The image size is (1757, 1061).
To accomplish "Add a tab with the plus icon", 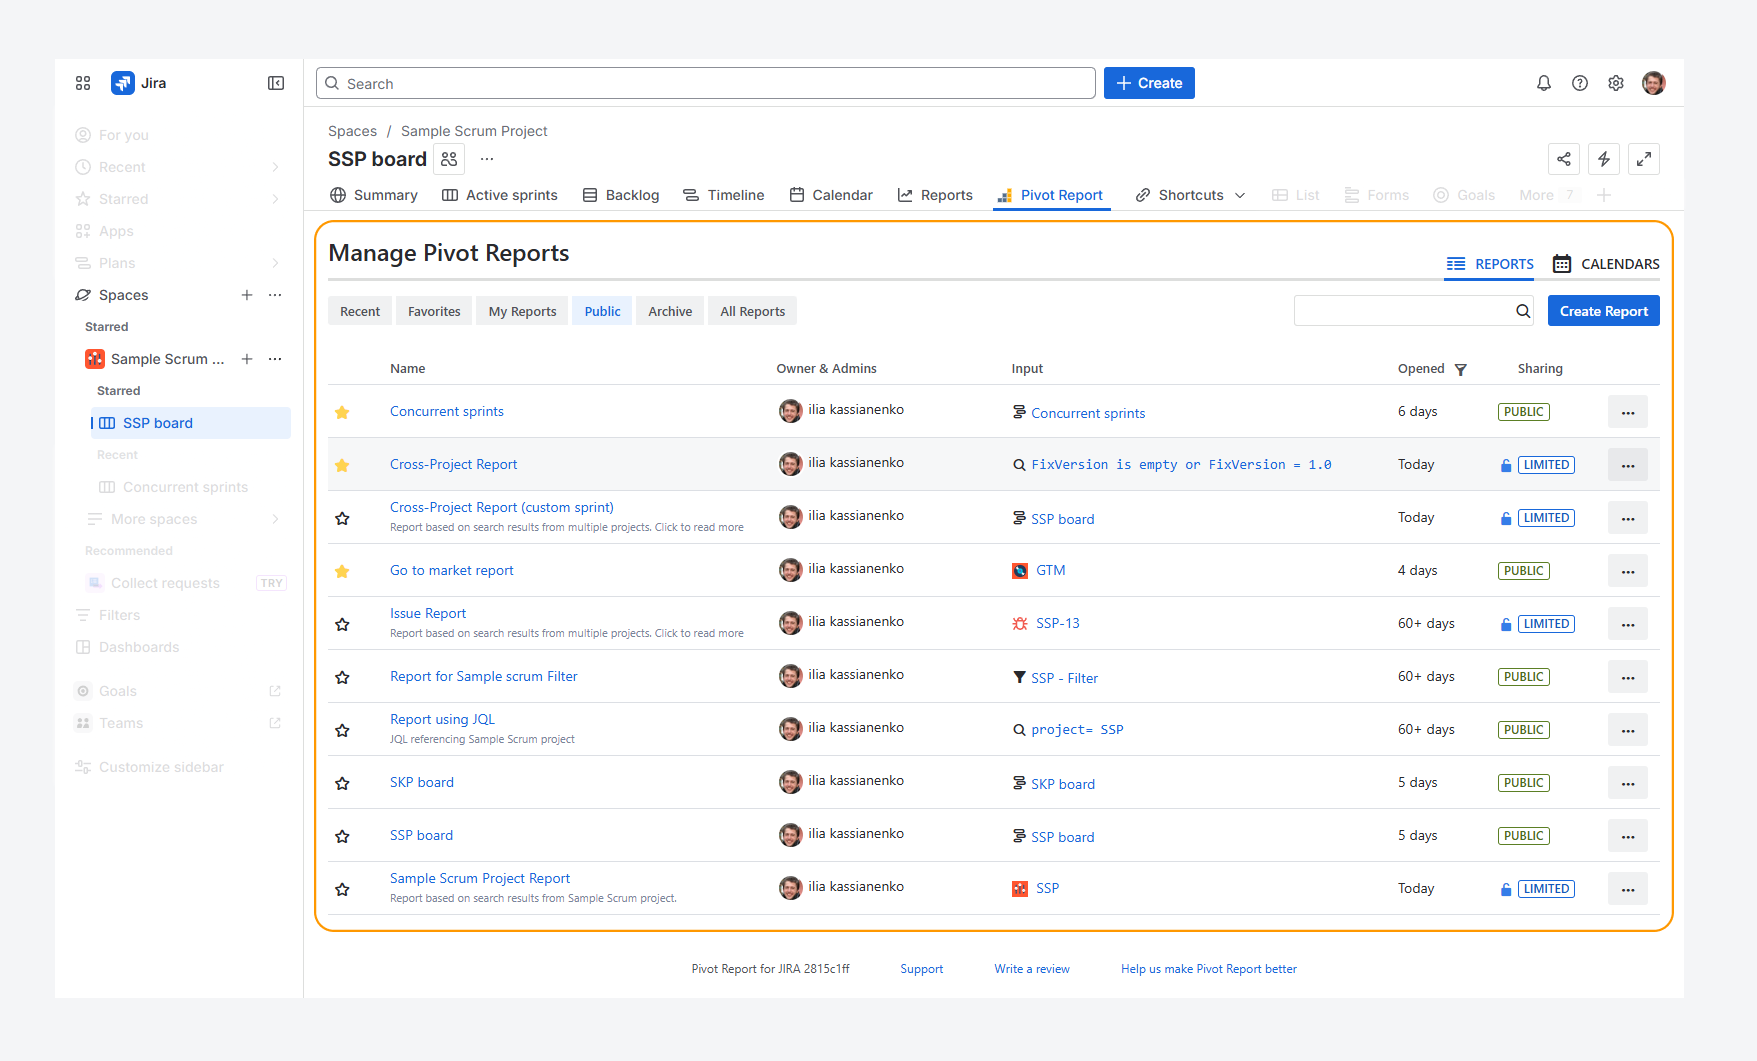I will pyautogui.click(x=1604, y=195).
